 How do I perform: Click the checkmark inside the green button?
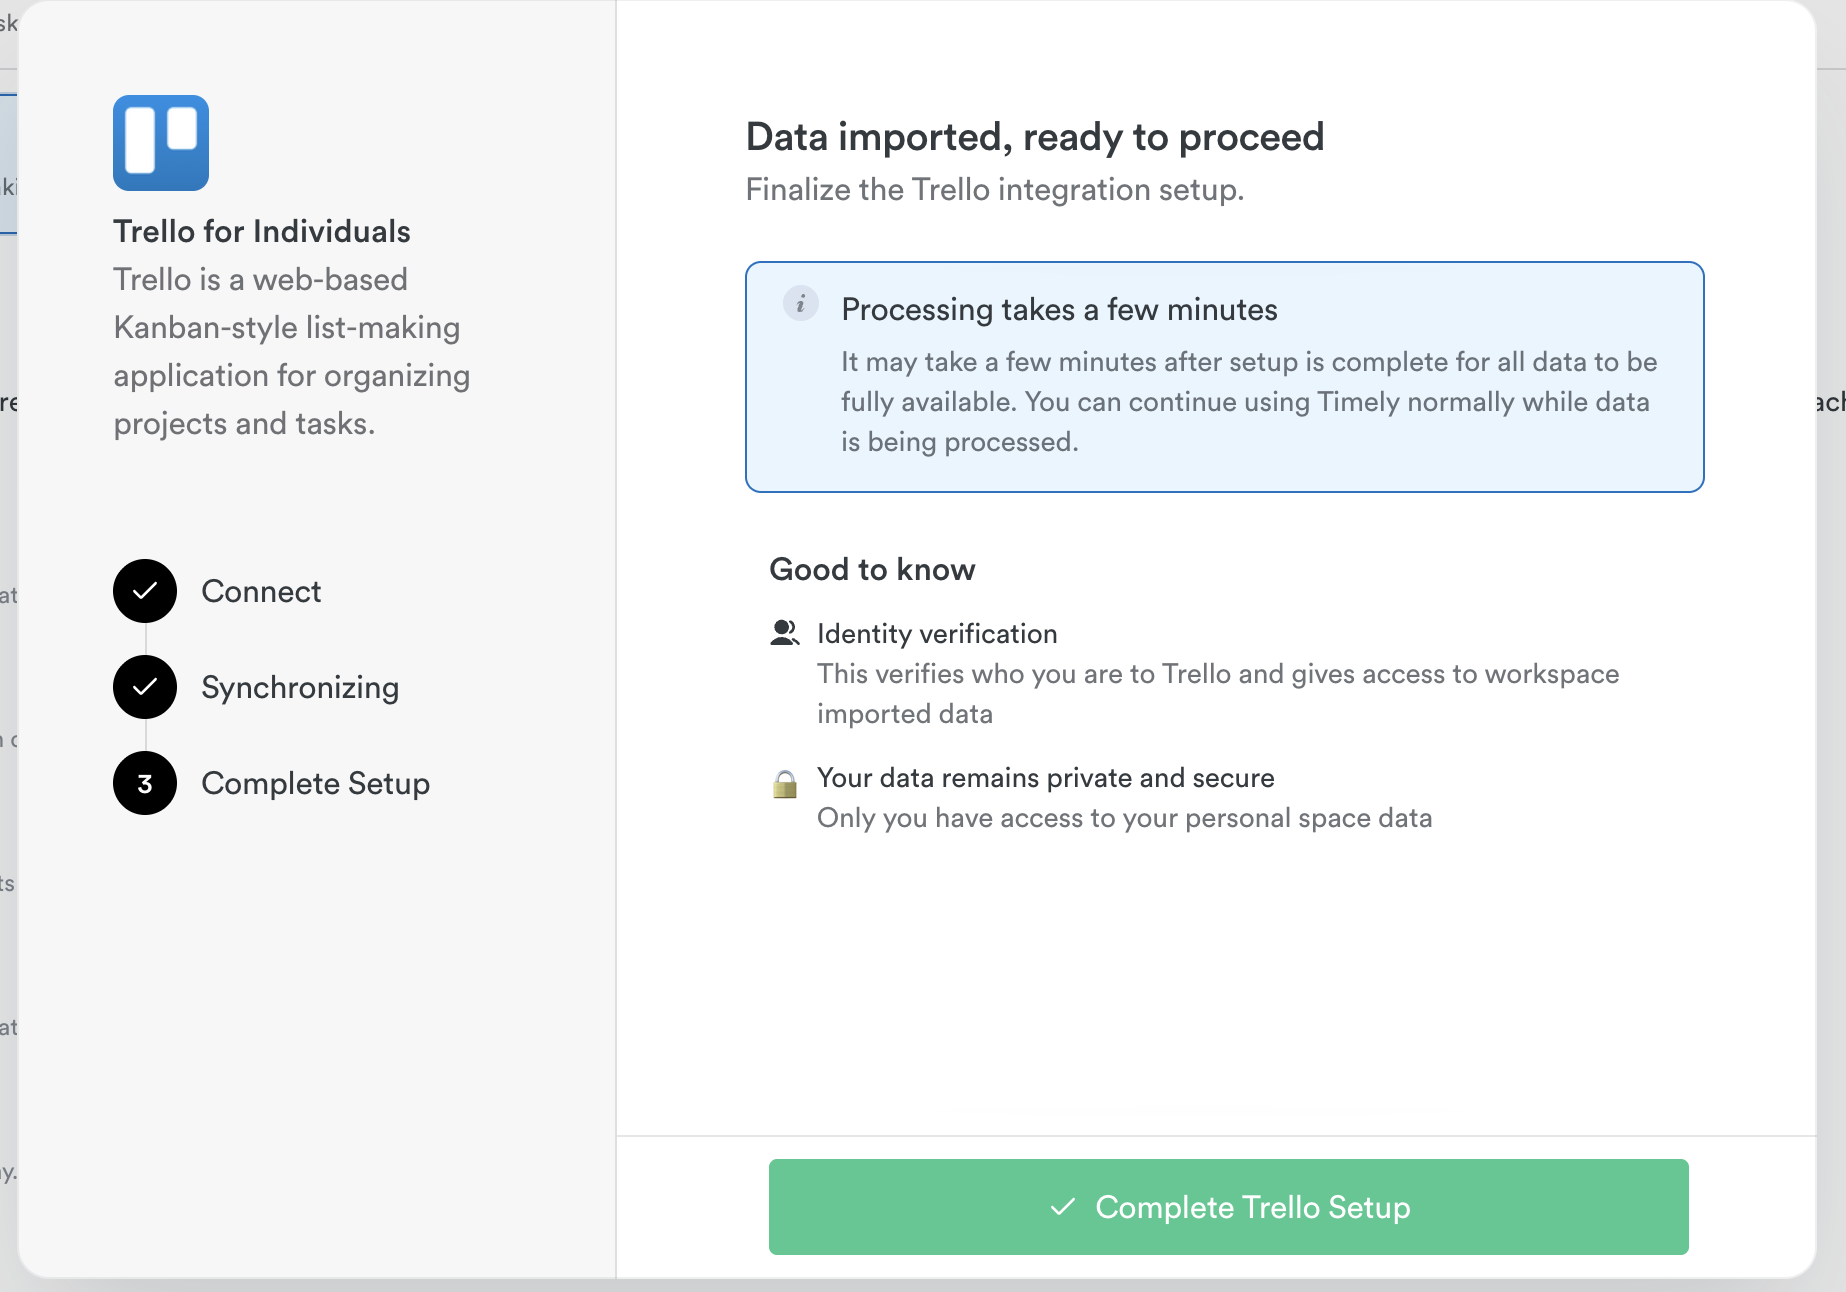click(x=1063, y=1207)
